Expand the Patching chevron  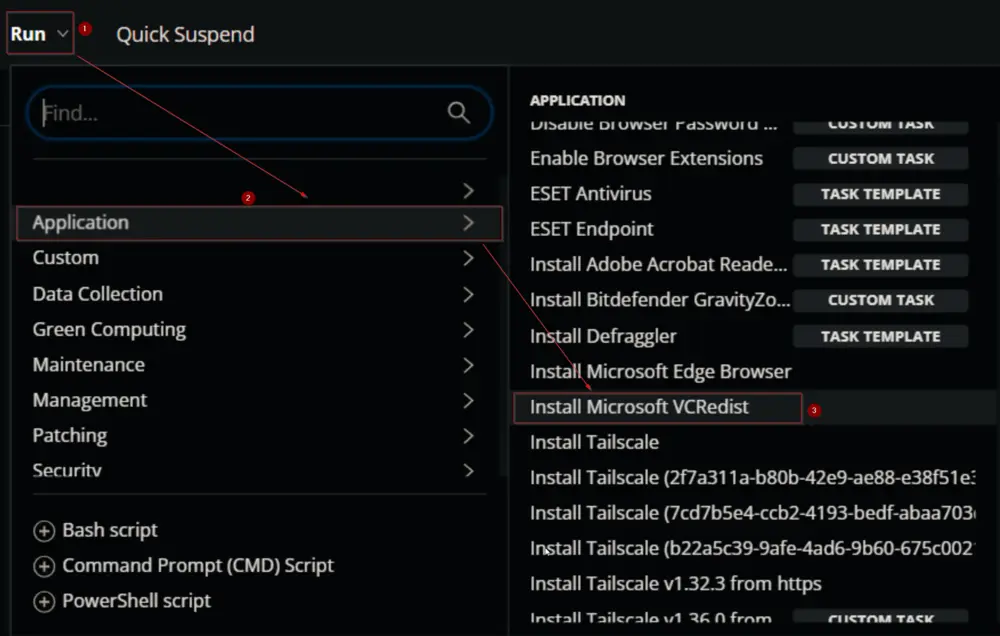[469, 436]
